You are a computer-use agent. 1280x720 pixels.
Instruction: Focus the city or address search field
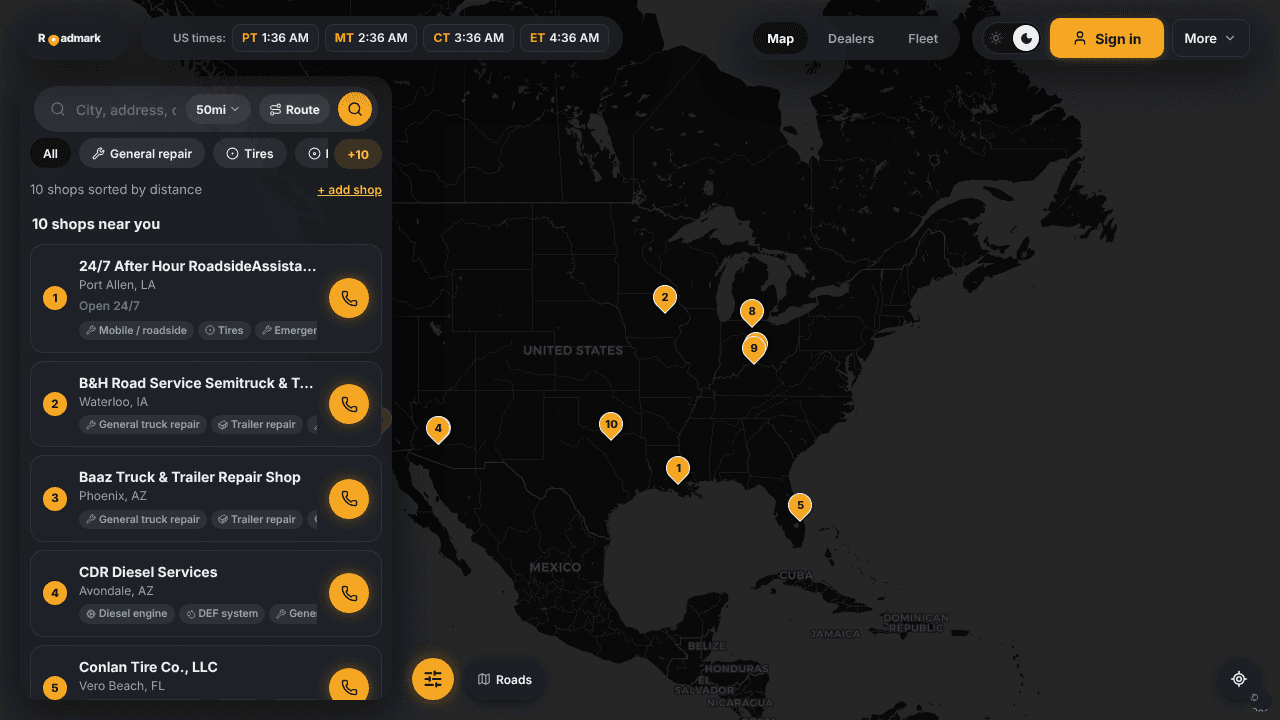click(x=126, y=109)
